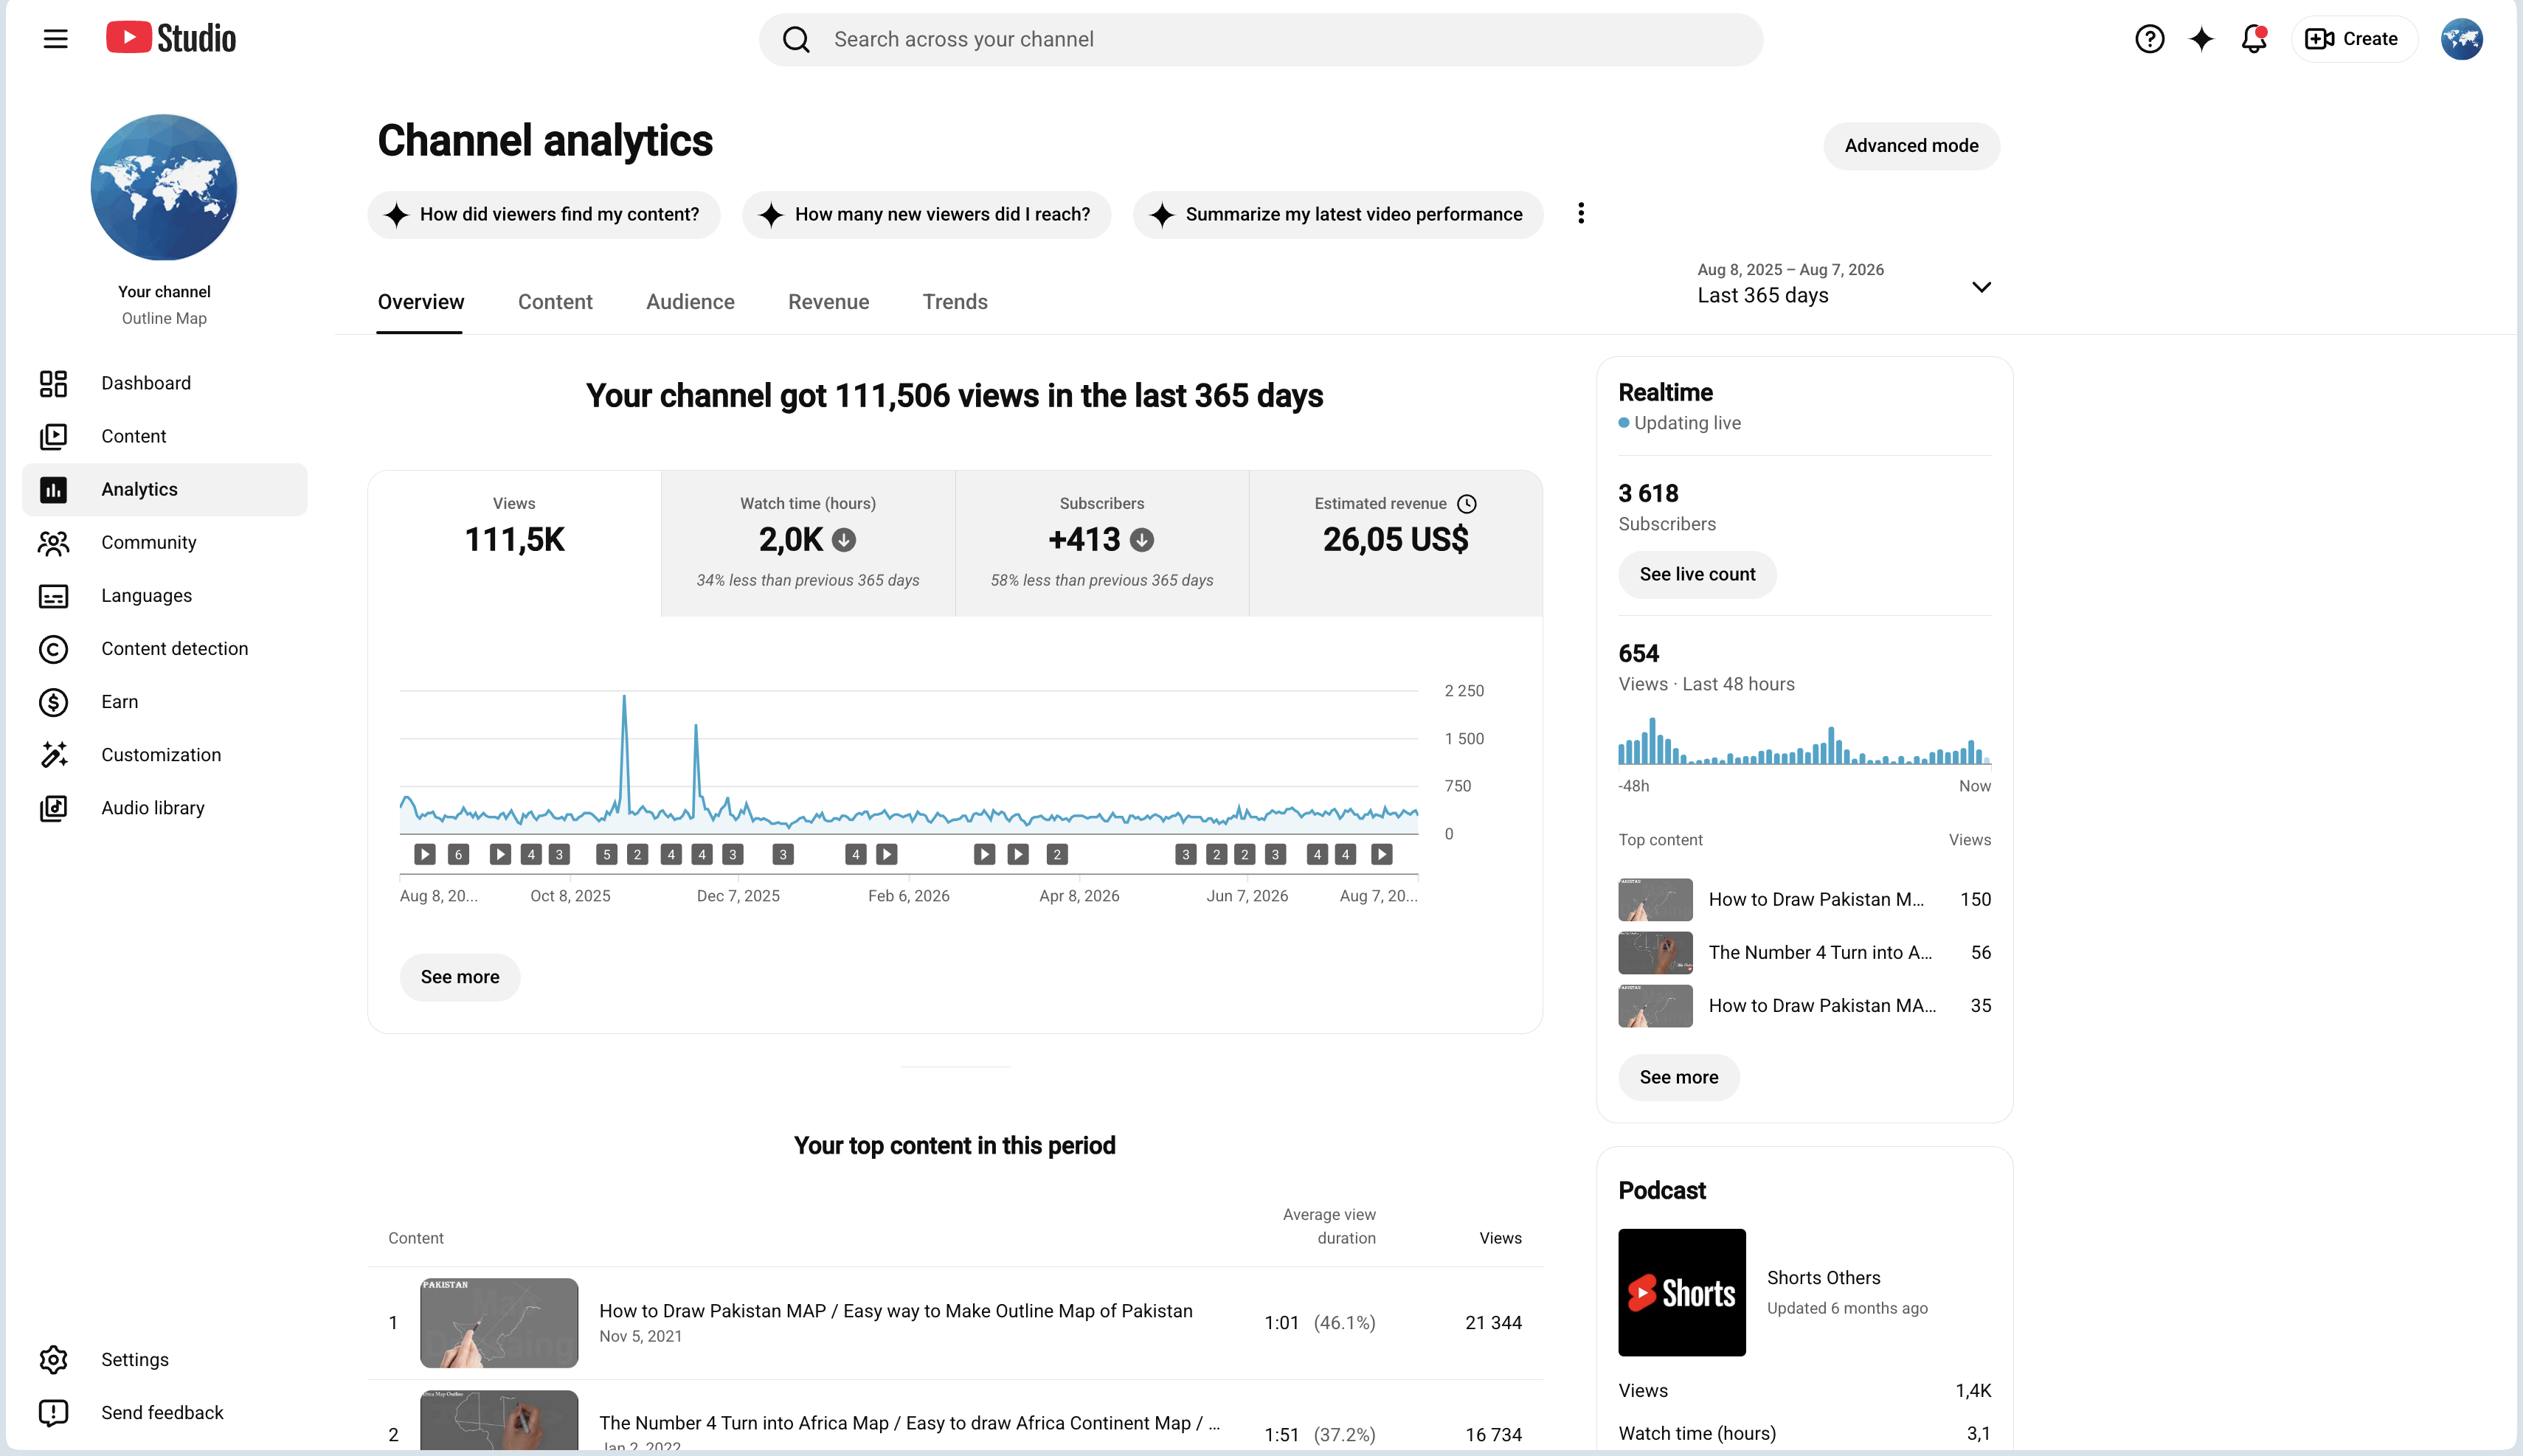Open the account avatar menu
This screenshot has height=1456, width=2523.
tap(2461, 39)
